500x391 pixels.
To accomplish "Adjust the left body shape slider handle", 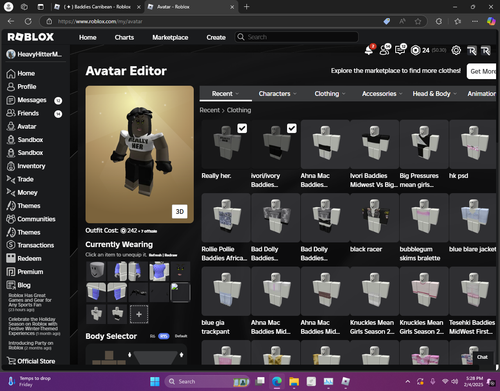I will pyautogui.click(x=130, y=354).
